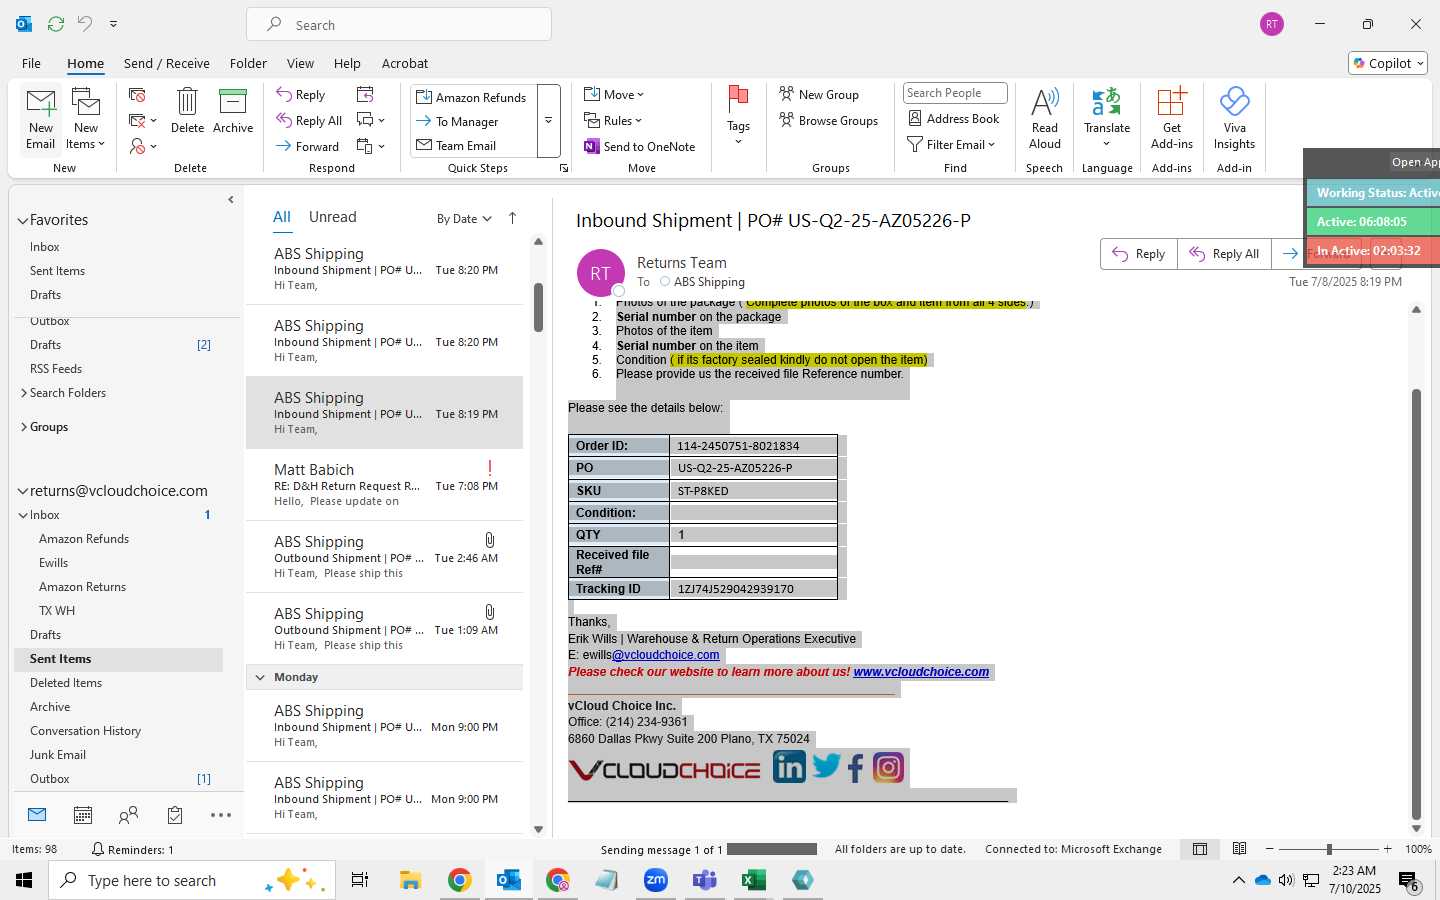Viewport: 1440px width, 900px height.
Task: Open the www.vcloudchoice.com link
Action: pos(921,672)
